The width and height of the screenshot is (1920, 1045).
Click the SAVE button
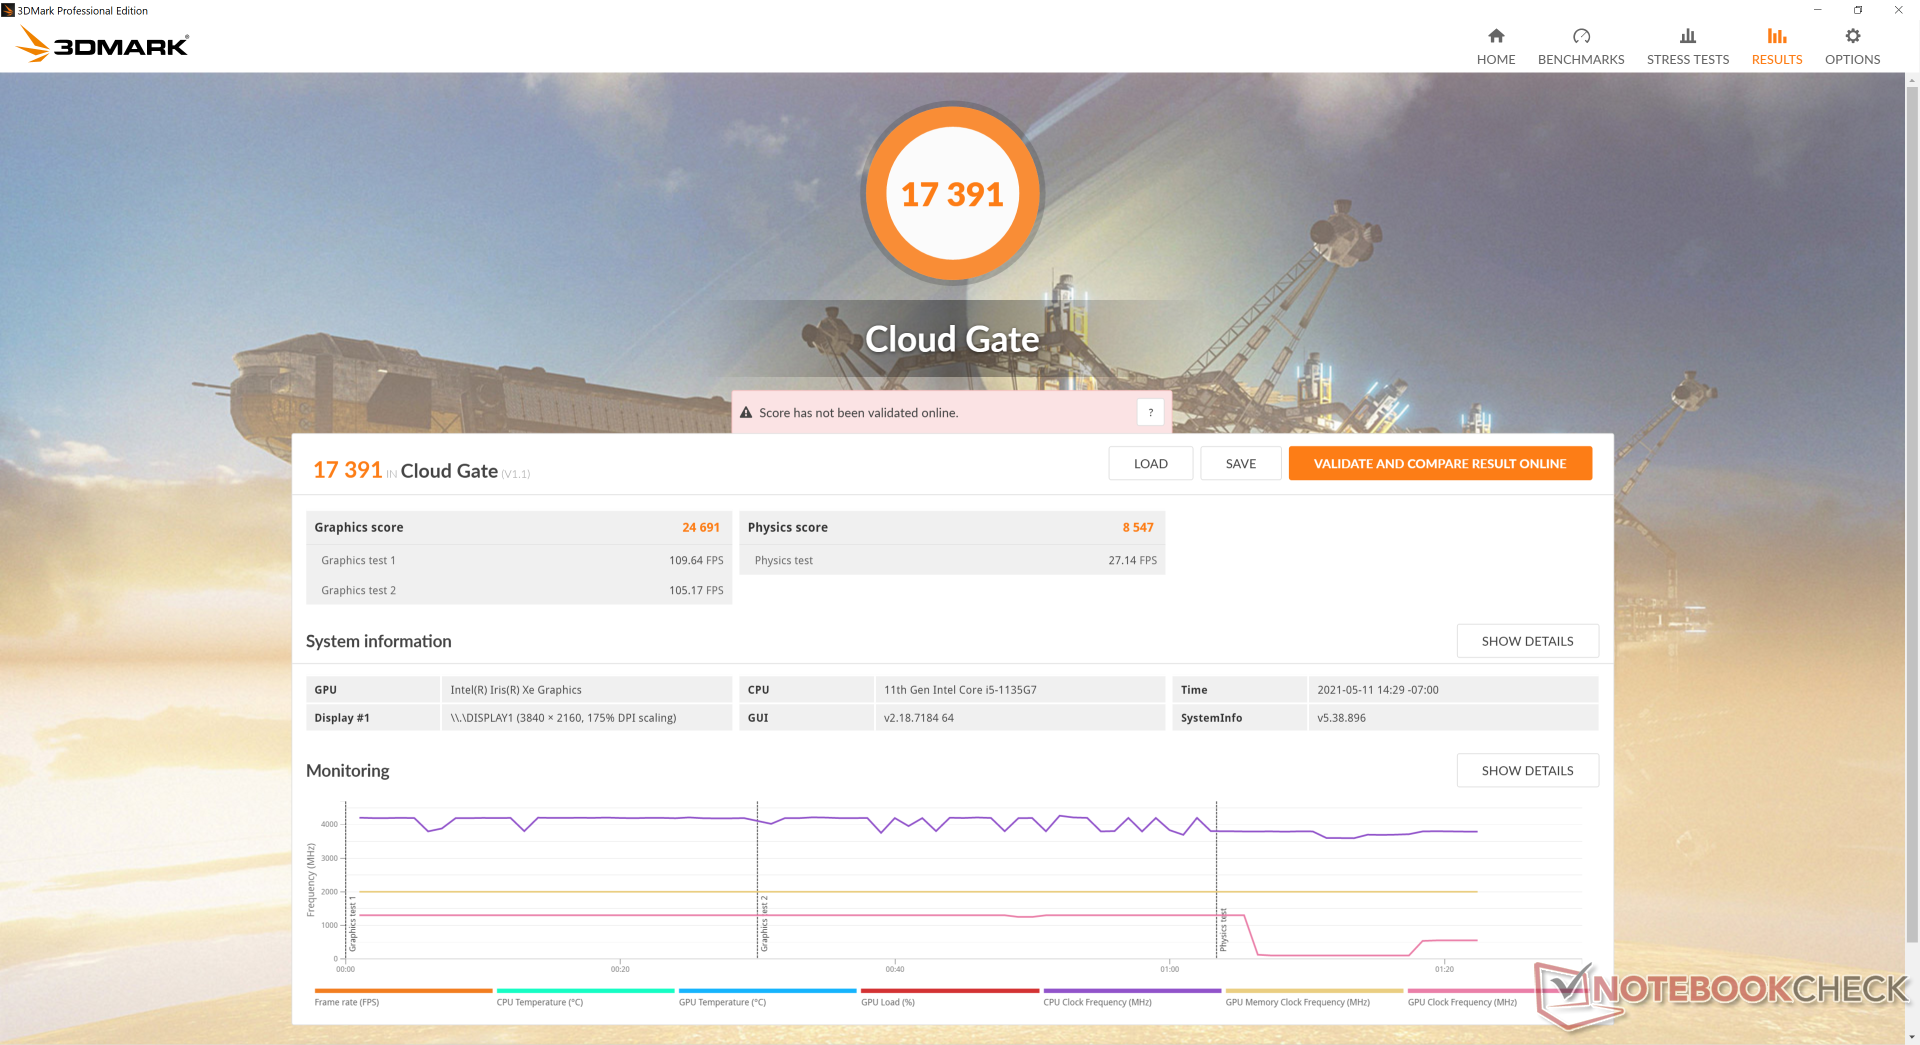click(1241, 463)
